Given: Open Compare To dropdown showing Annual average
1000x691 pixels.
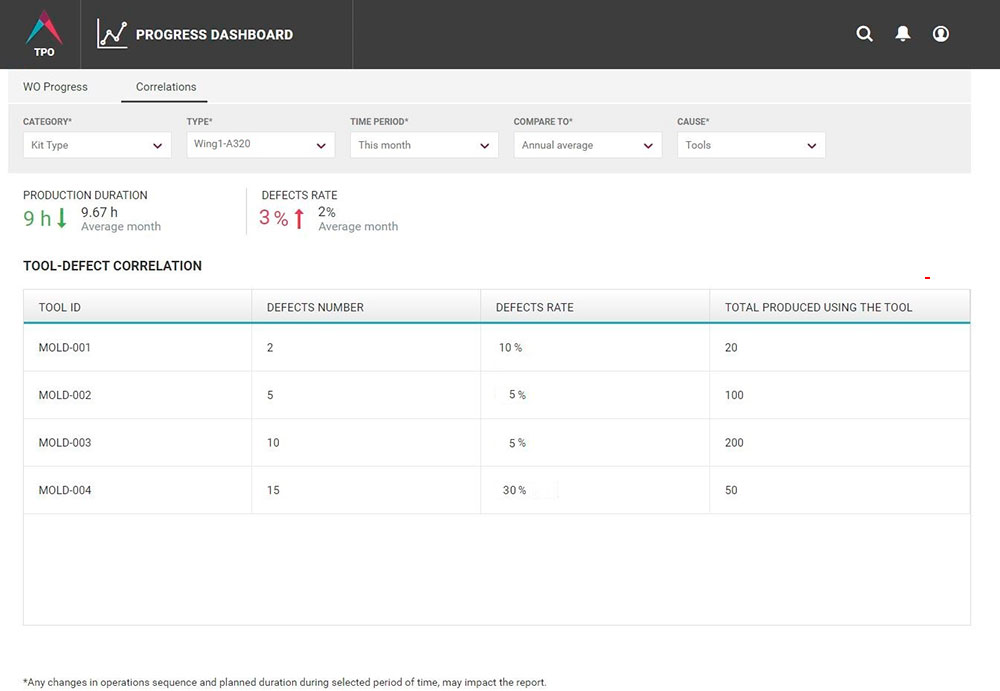Looking at the screenshot, I should pyautogui.click(x=587, y=145).
